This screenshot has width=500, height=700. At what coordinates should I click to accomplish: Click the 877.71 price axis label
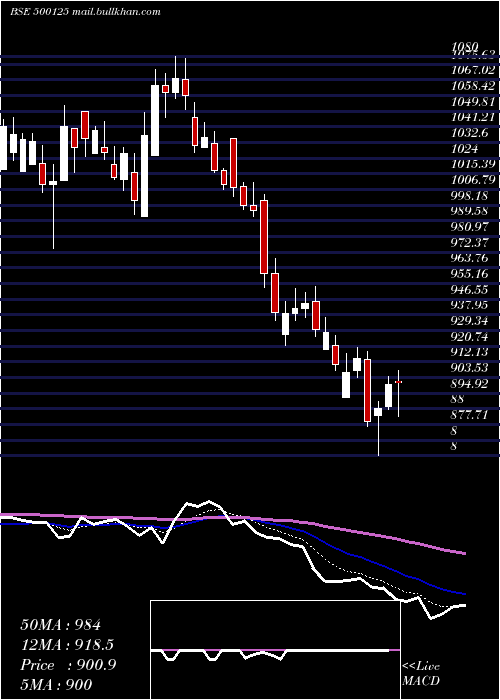coord(470,414)
